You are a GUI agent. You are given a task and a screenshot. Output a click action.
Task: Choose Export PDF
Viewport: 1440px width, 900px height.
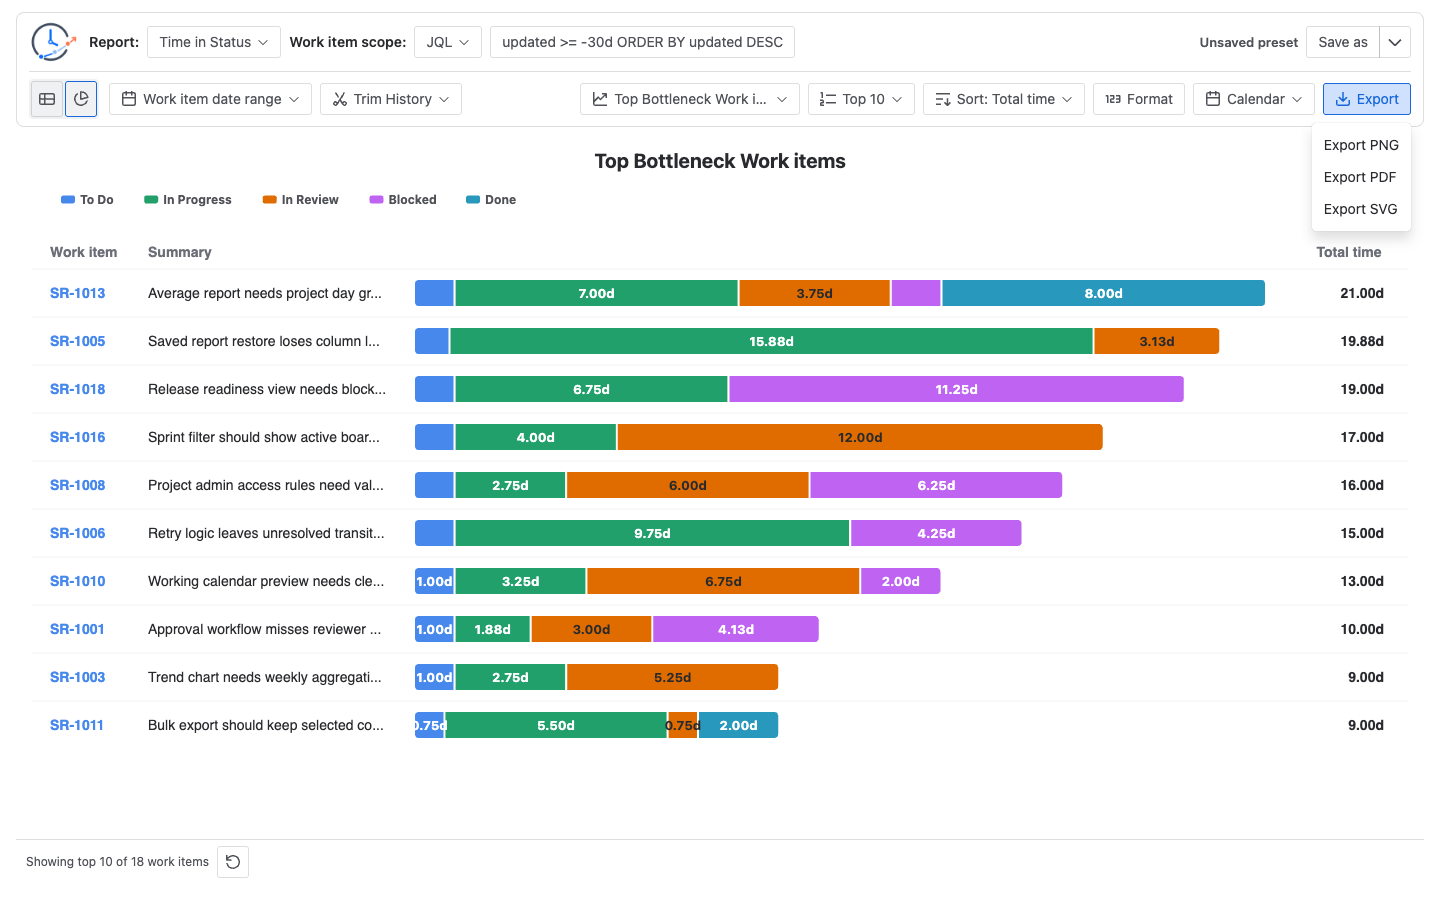(1361, 177)
